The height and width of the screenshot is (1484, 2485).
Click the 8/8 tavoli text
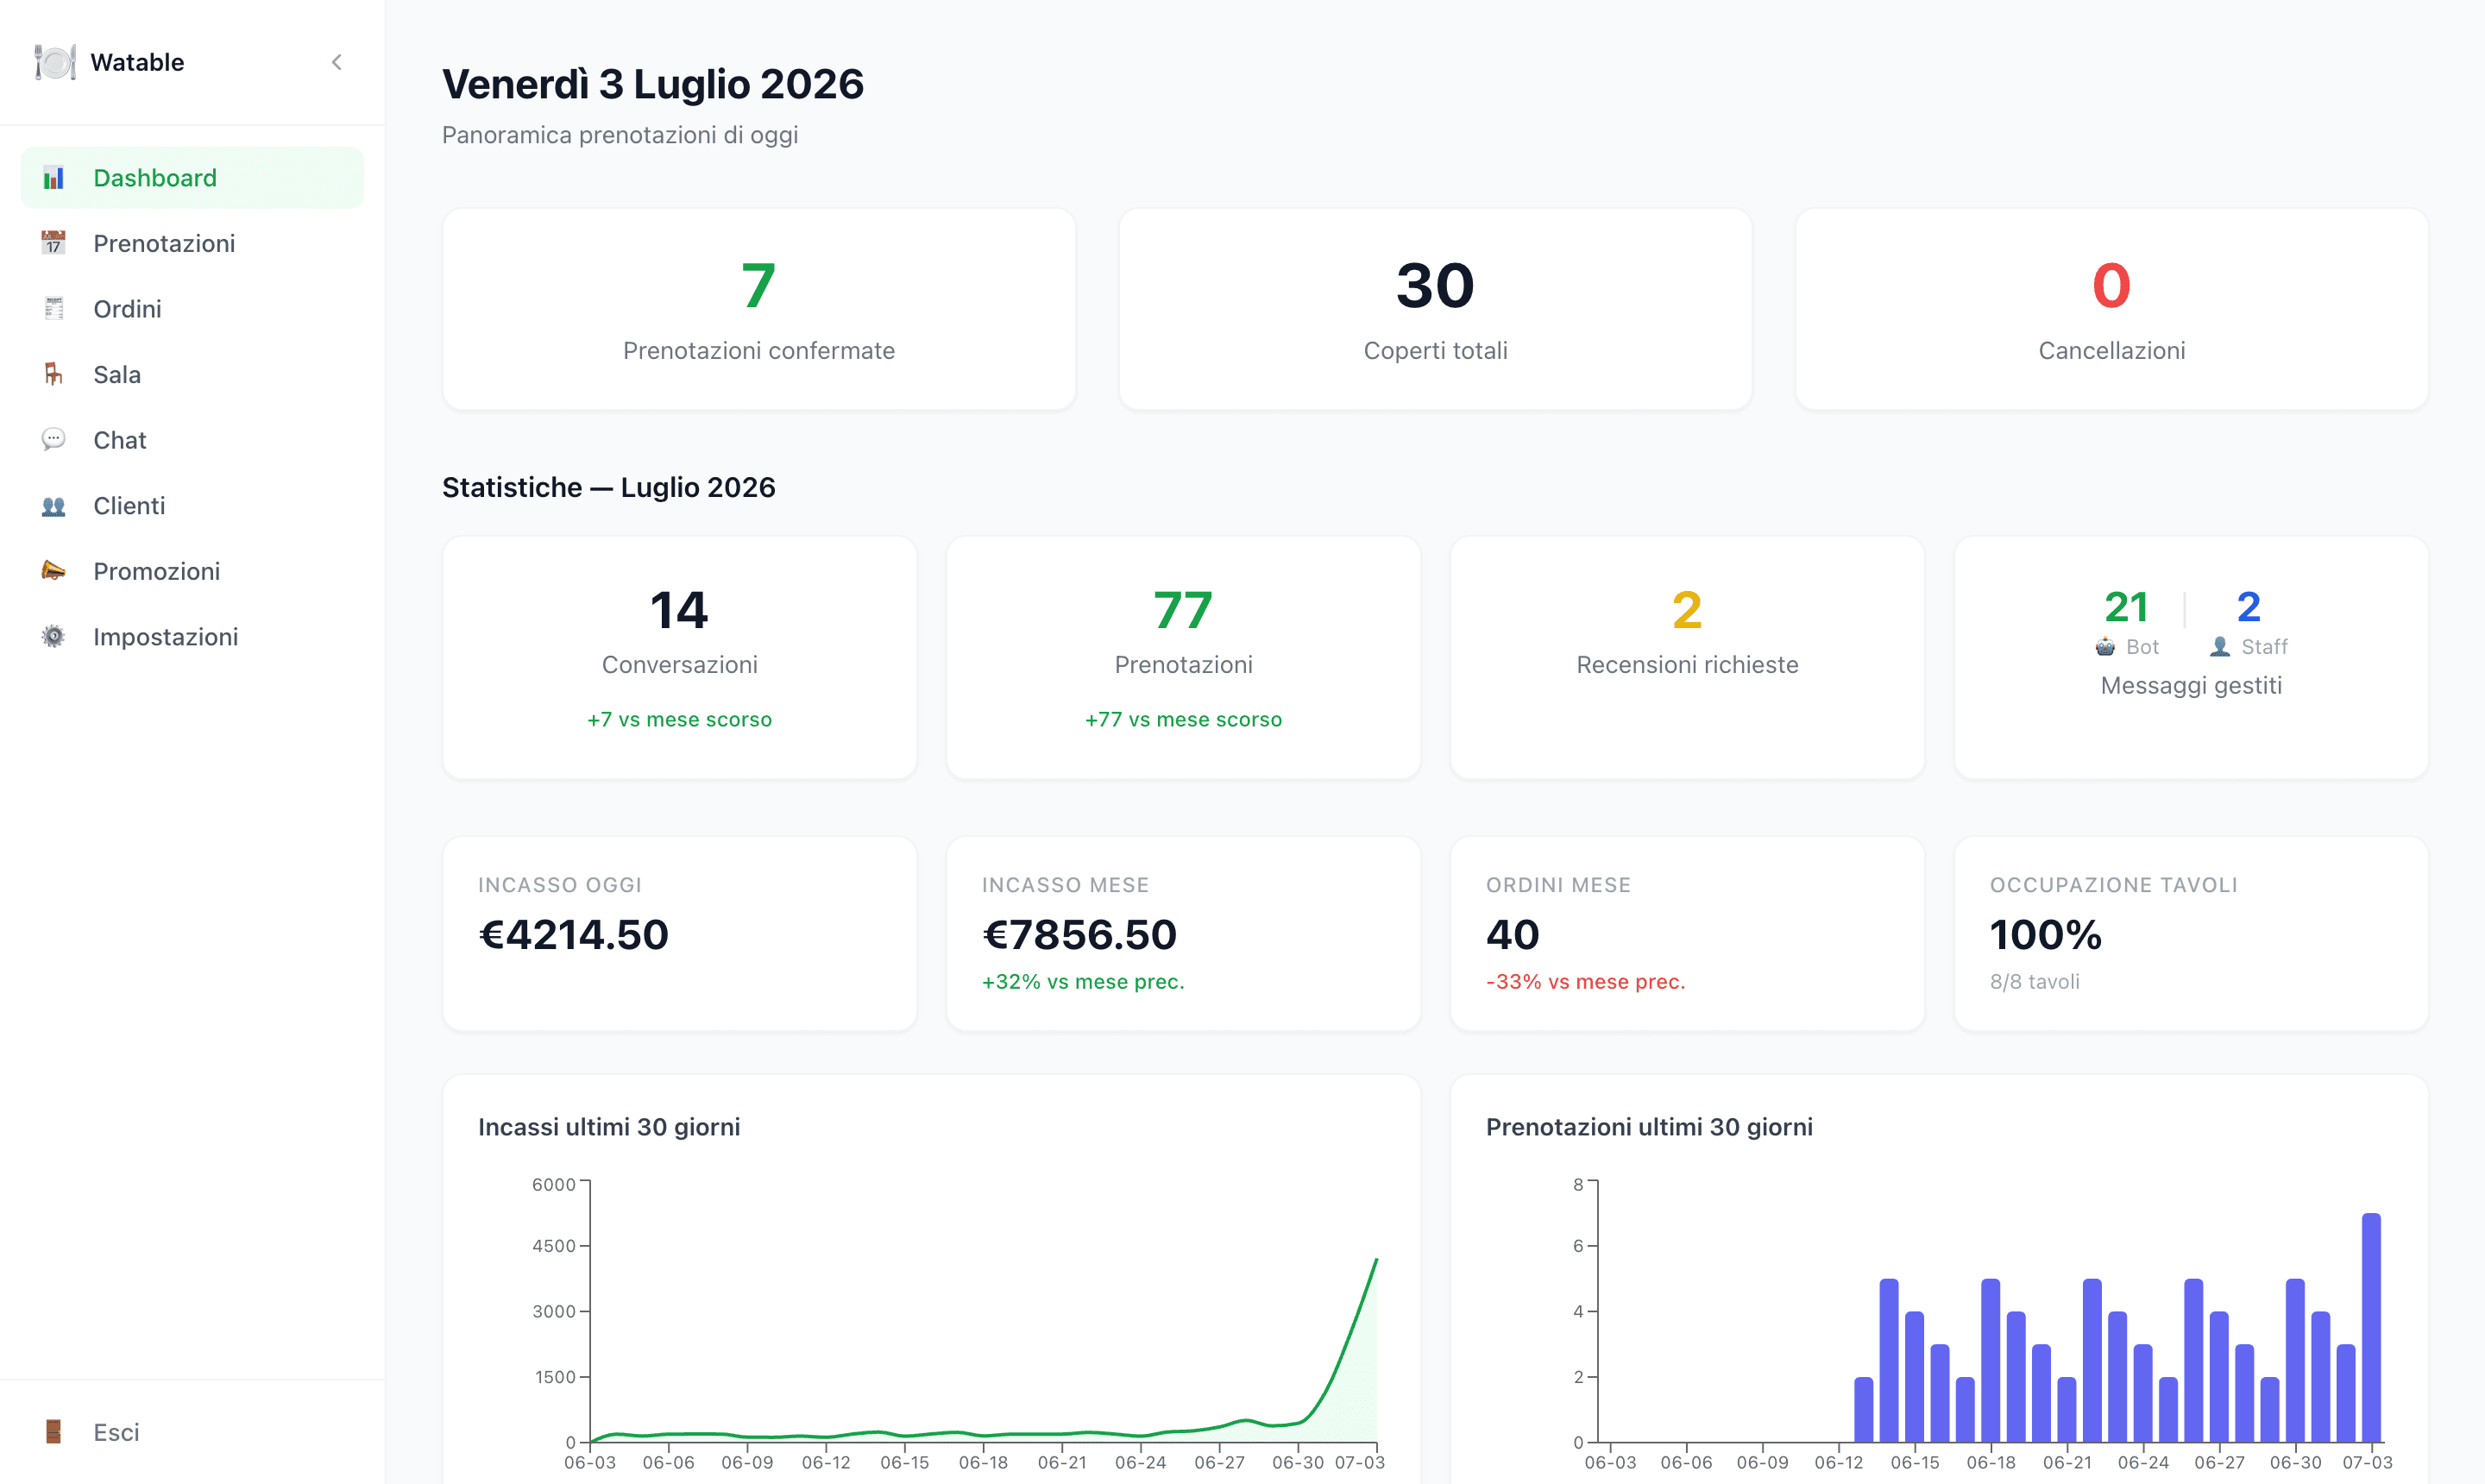pos(2035,982)
